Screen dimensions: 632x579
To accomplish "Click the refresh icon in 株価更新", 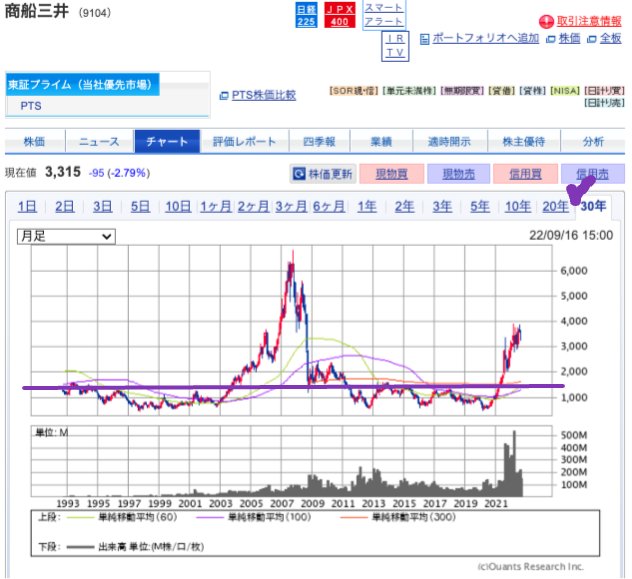I will pyautogui.click(x=299, y=174).
